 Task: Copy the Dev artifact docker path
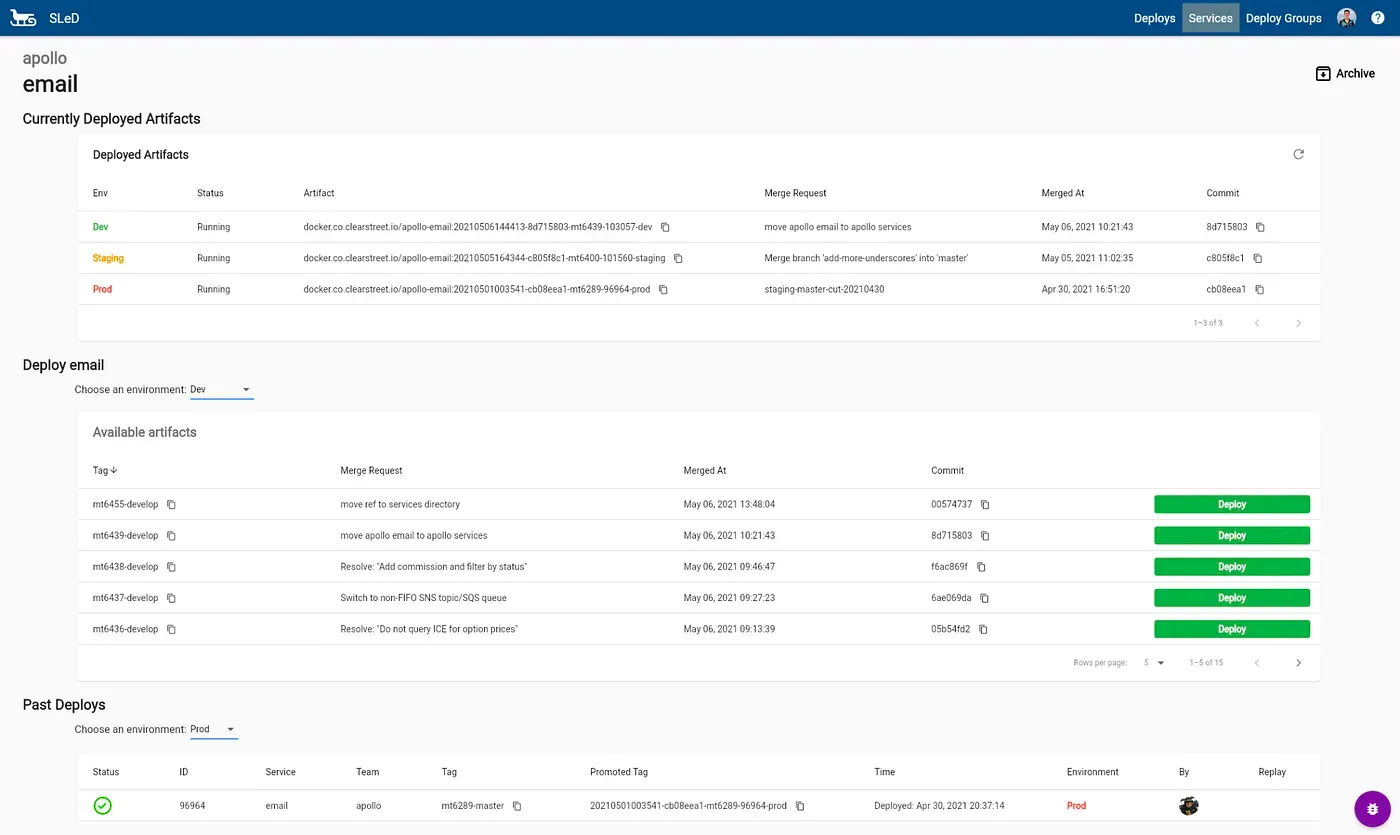coord(665,227)
